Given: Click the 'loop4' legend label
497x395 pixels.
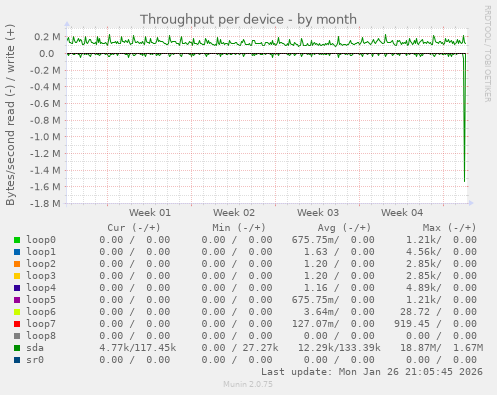Looking at the screenshot, I should coord(41,288).
